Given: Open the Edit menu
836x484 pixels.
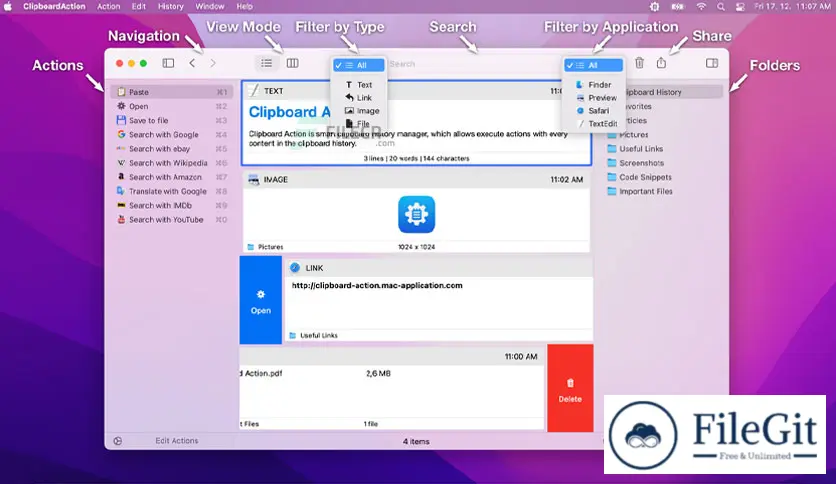Looking at the screenshot, I should pyautogui.click(x=139, y=6).
